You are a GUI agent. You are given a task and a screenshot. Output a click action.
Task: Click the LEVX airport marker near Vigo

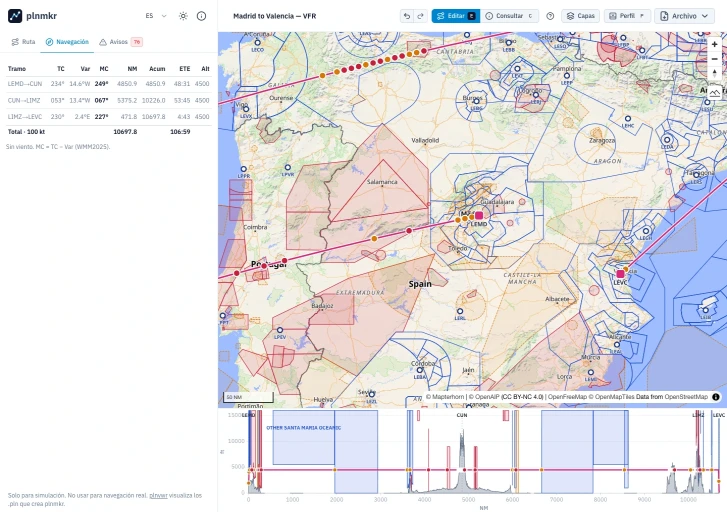point(246,109)
